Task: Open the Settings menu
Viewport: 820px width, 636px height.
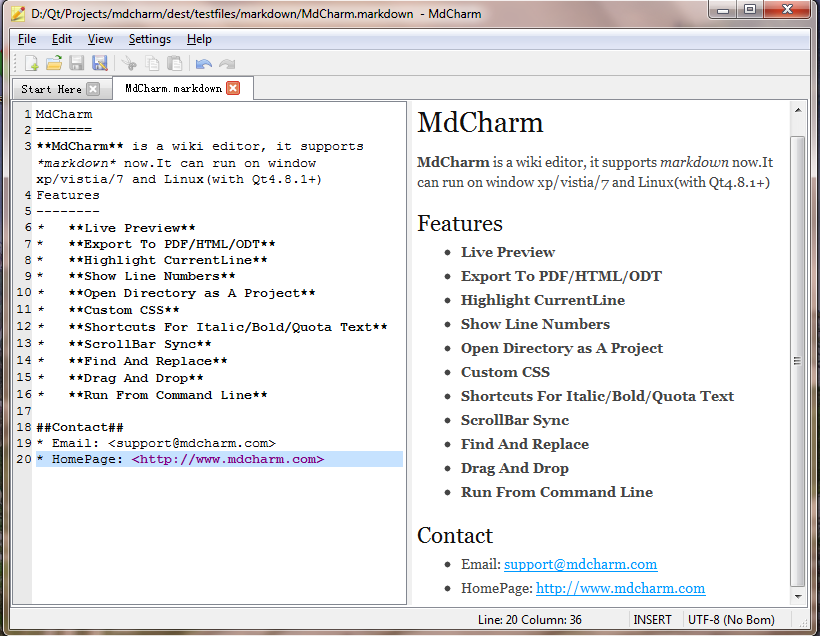Action: [150, 39]
